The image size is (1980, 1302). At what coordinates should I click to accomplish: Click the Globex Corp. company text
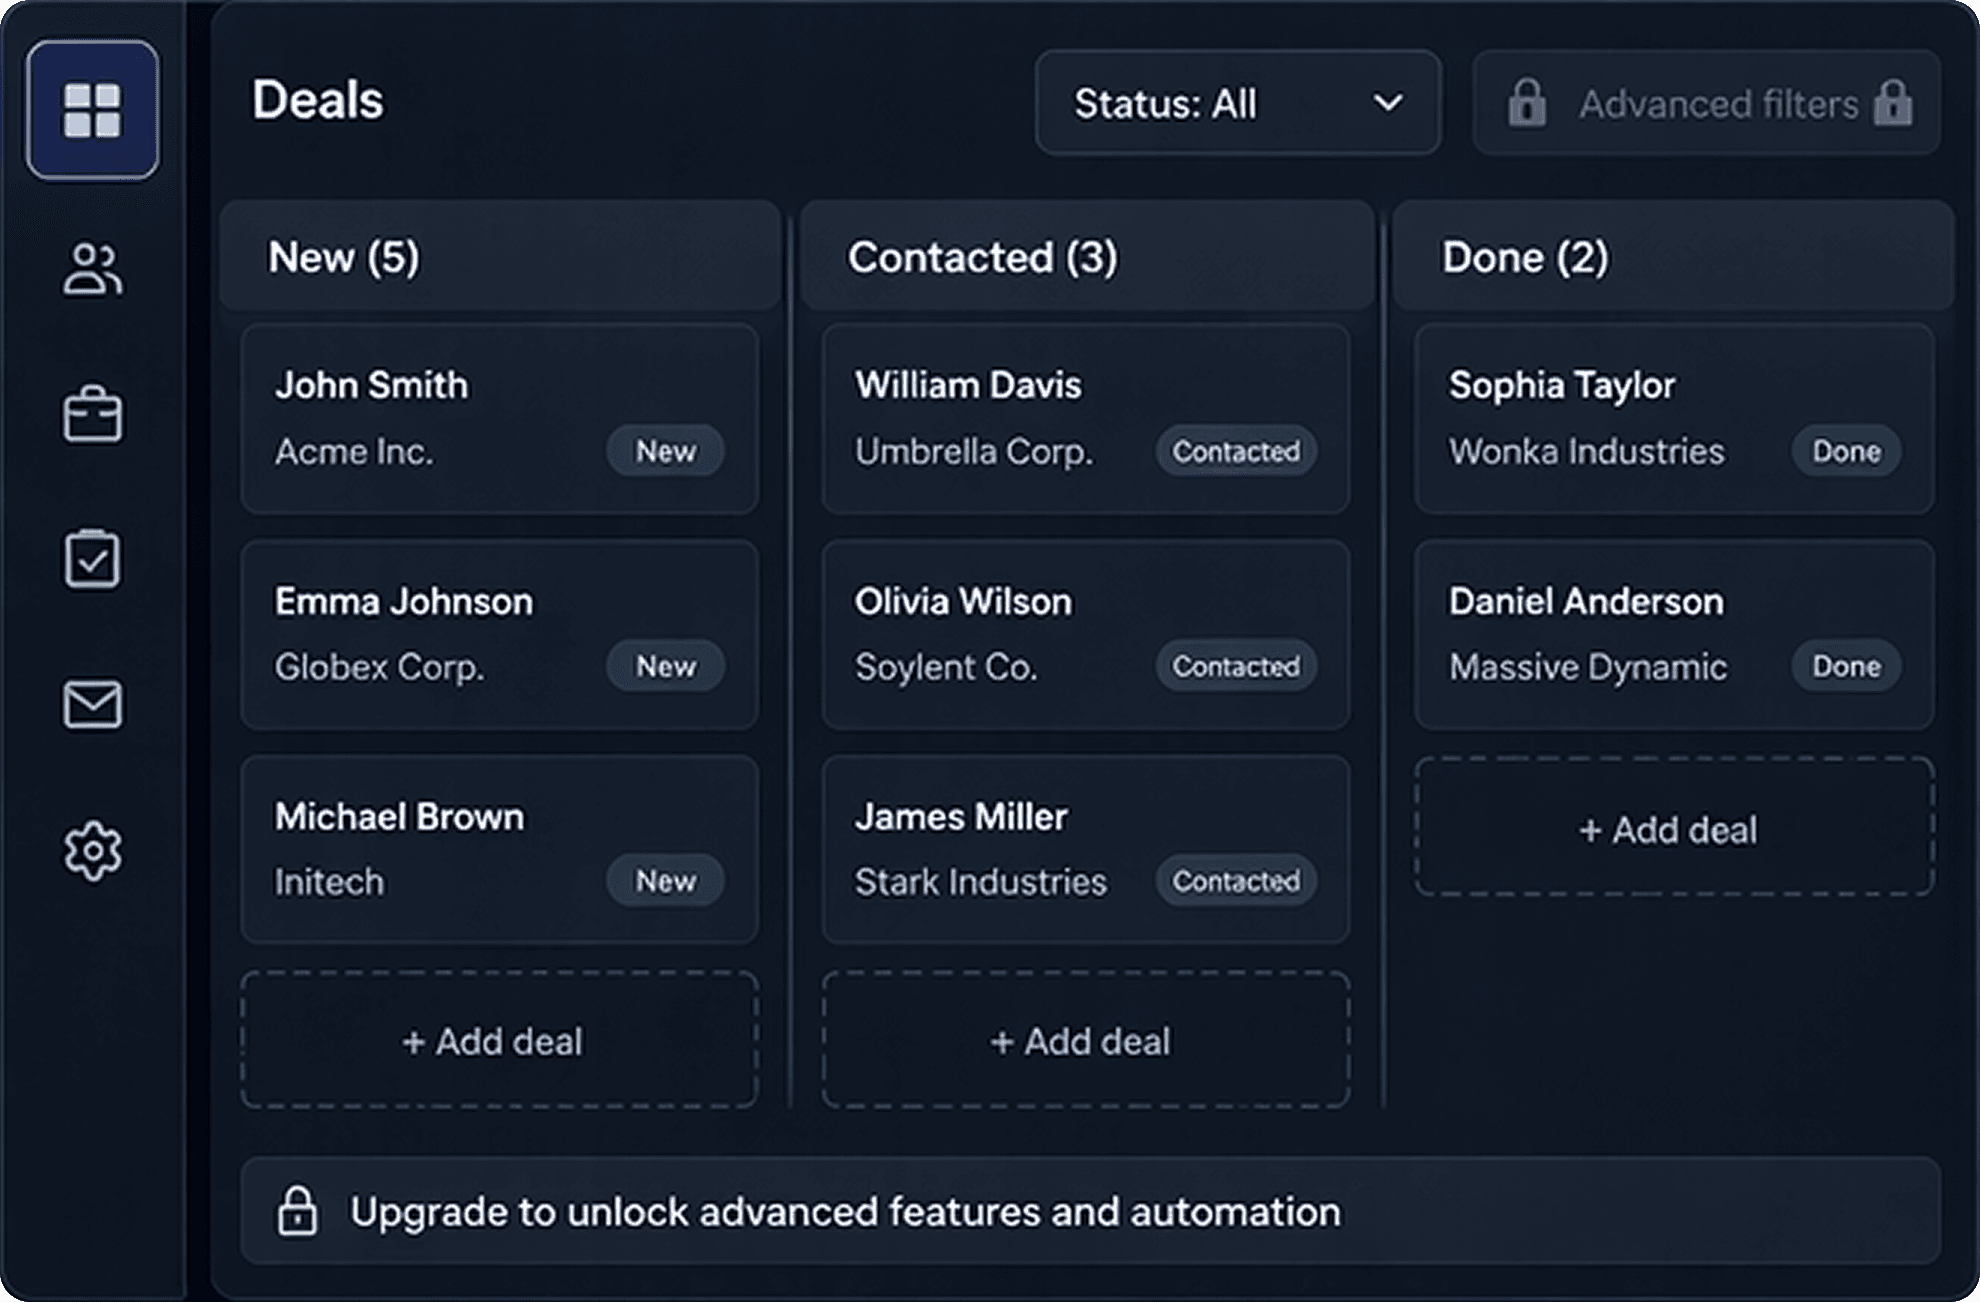click(x=379, y=667)
